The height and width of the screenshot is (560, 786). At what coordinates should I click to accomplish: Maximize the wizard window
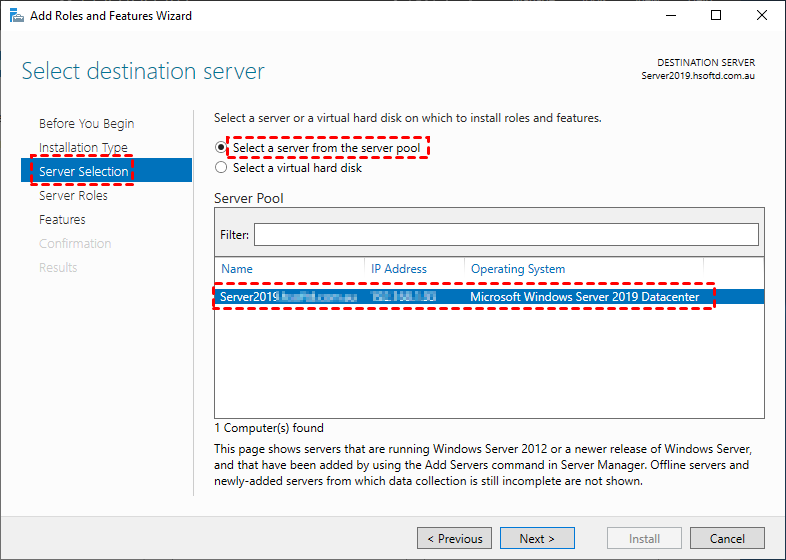716,16
